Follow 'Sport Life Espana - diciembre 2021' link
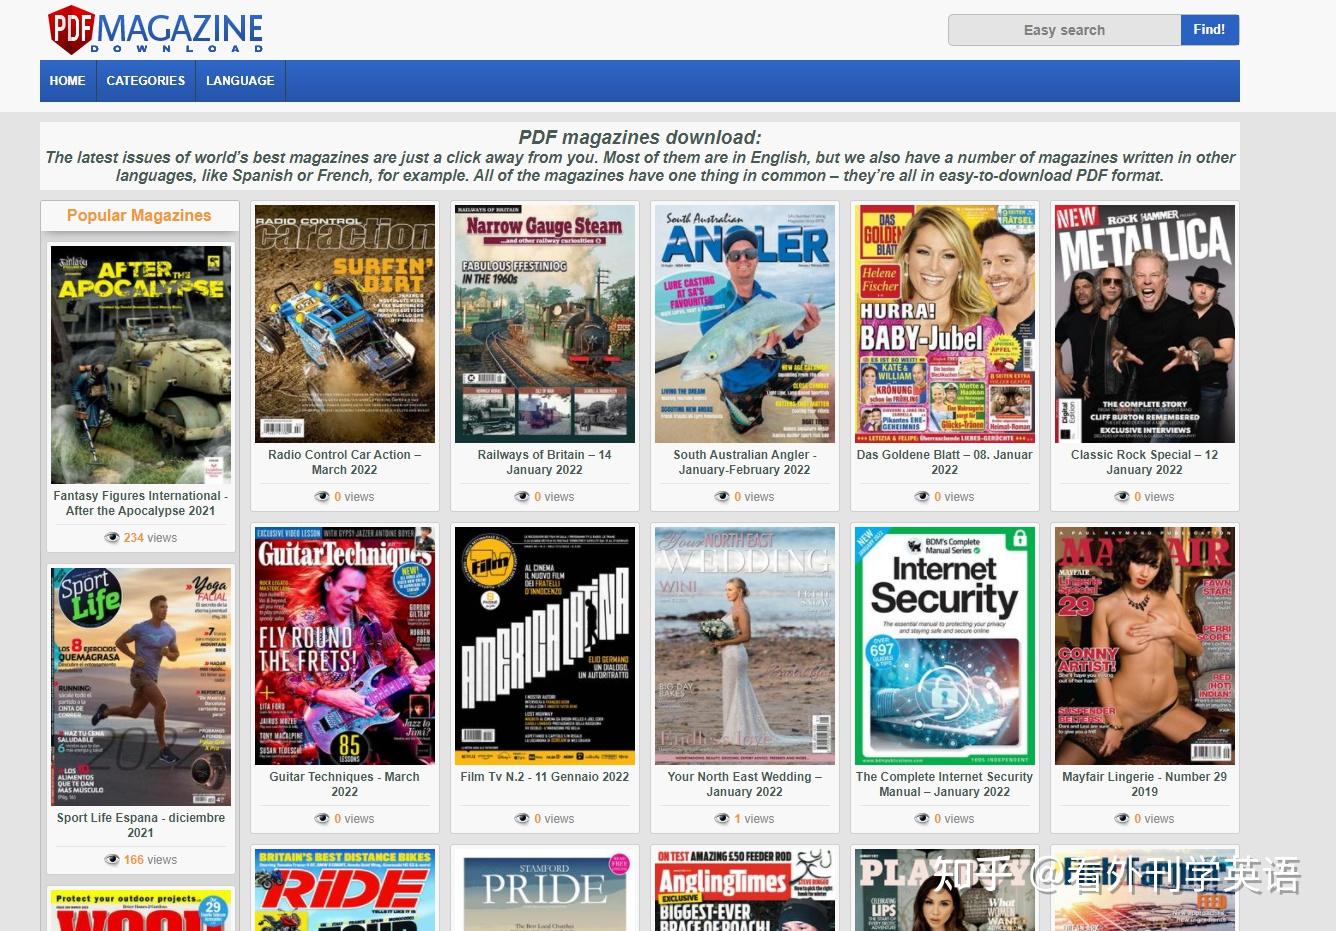This screenshot has width=1336, height=931. (x=141, y=825)
